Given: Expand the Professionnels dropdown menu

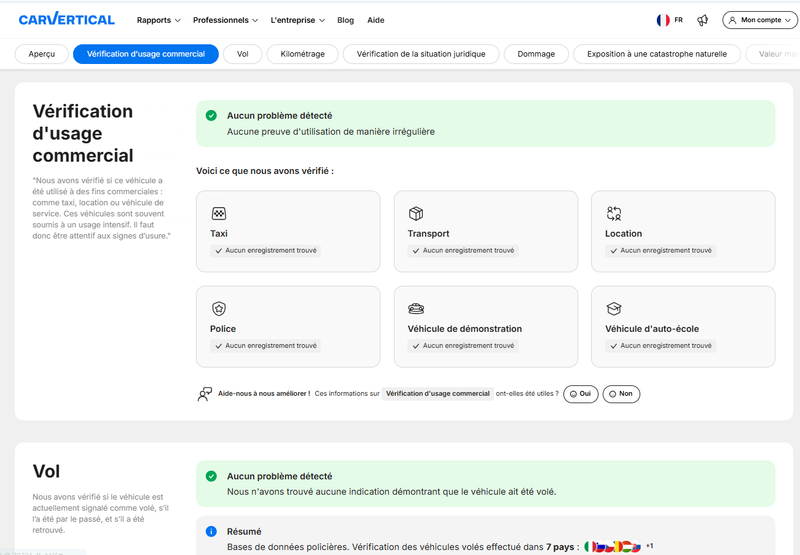Looking at the screenshot, I should point(226,20).
